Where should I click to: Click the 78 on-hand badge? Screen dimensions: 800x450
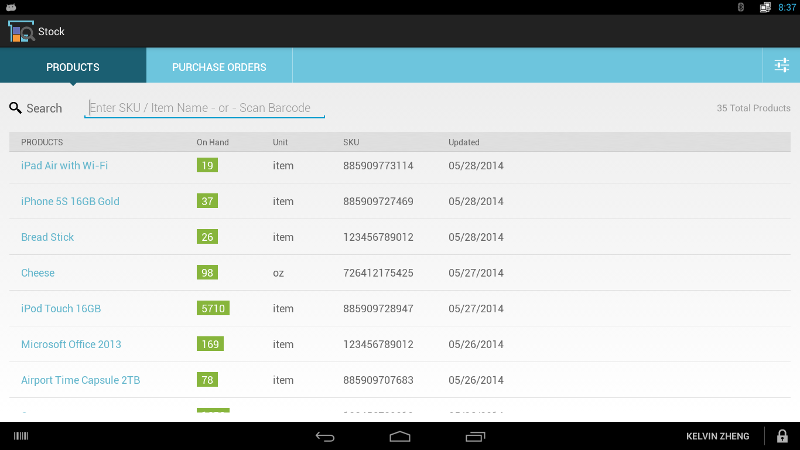(x=207, y=380)
